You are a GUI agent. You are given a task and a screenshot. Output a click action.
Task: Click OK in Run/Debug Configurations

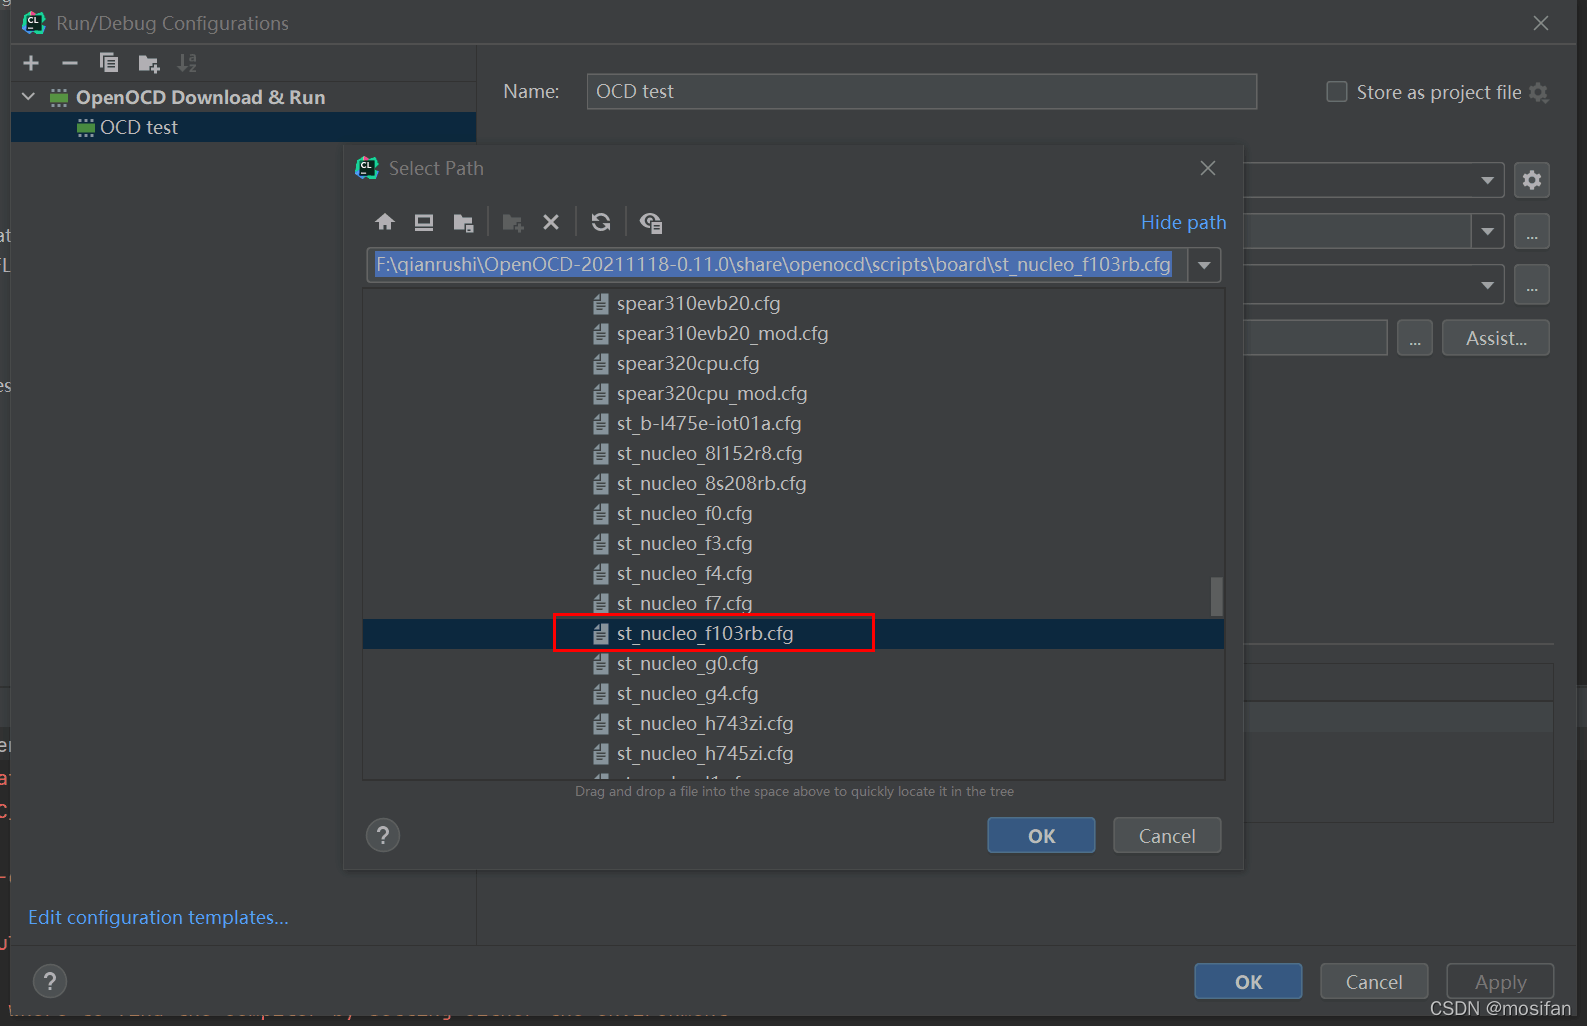[x=1248, y=981]
